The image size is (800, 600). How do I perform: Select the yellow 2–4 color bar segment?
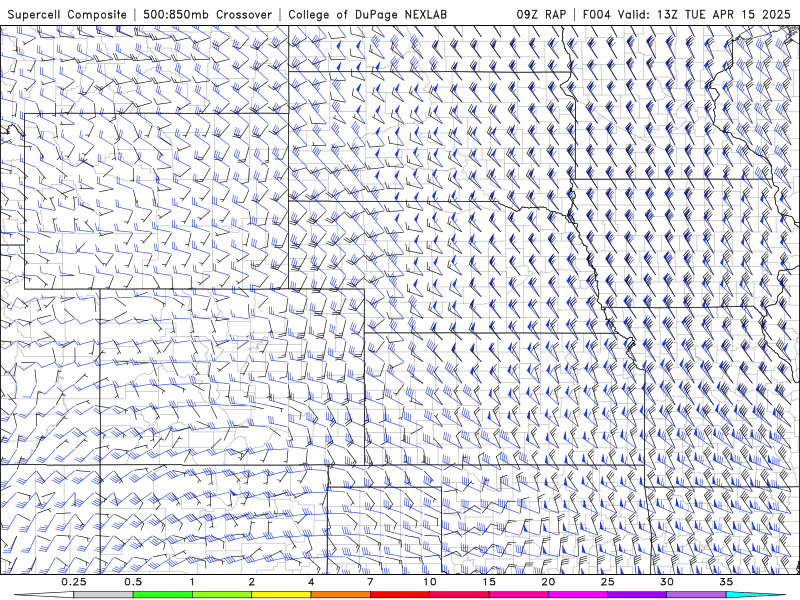point(281,595)
